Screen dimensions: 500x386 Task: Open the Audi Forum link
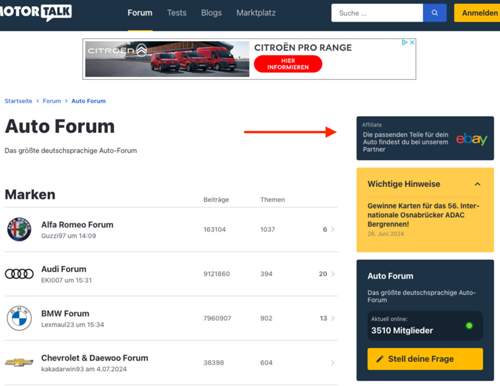pyautogui.click(x=64, y=269)
